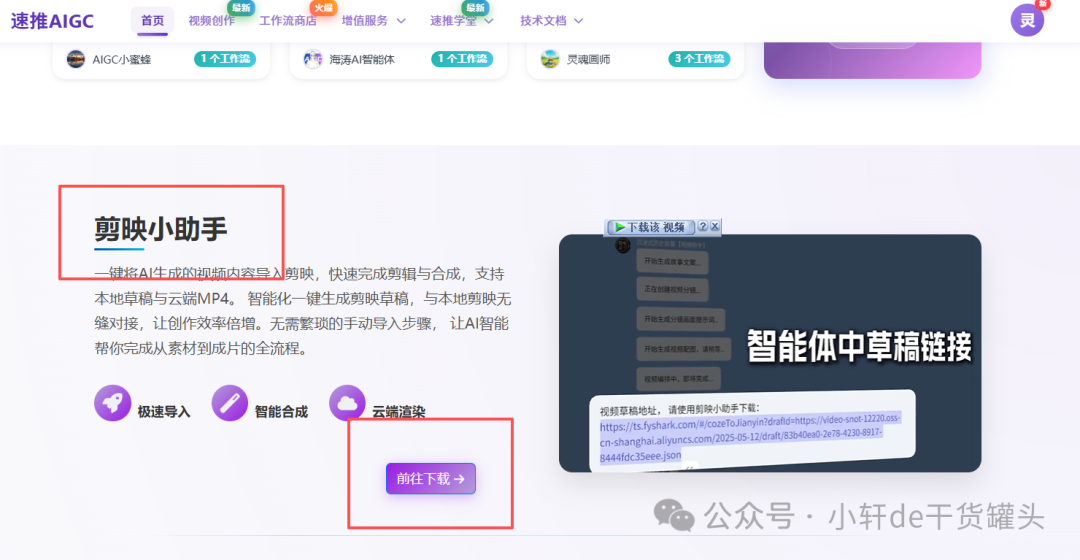The image size is (1080, 560).
Task: Open the user avatar 灵 menu
Action: [1027, 19]
